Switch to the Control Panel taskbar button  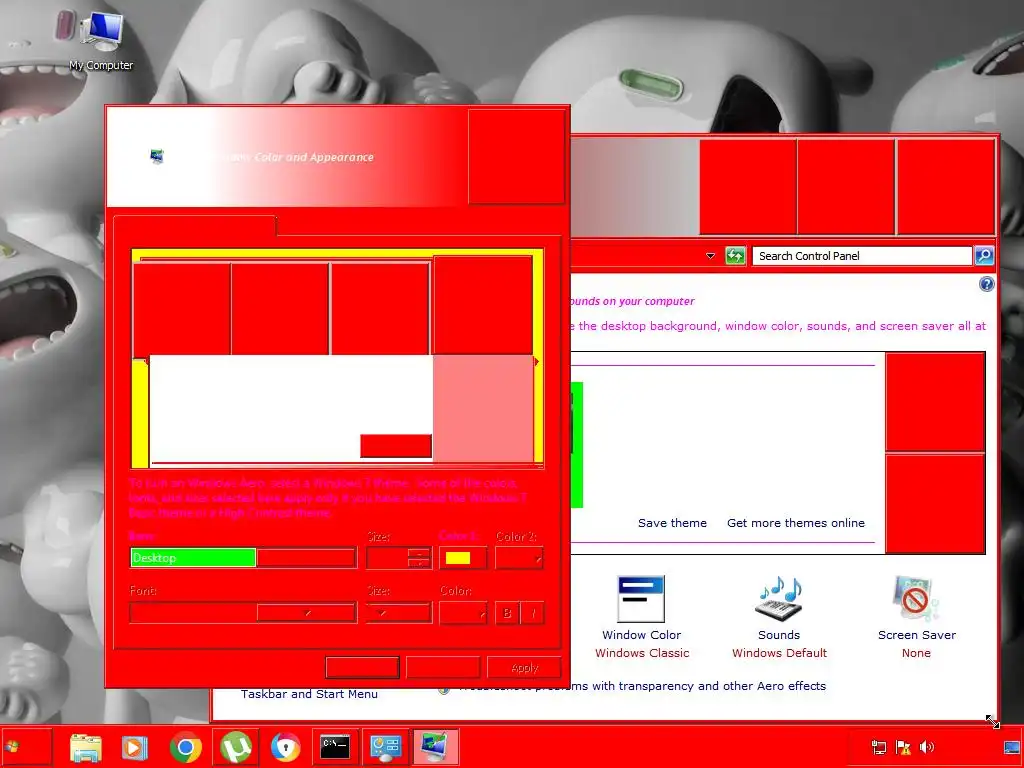click(385, 747)
